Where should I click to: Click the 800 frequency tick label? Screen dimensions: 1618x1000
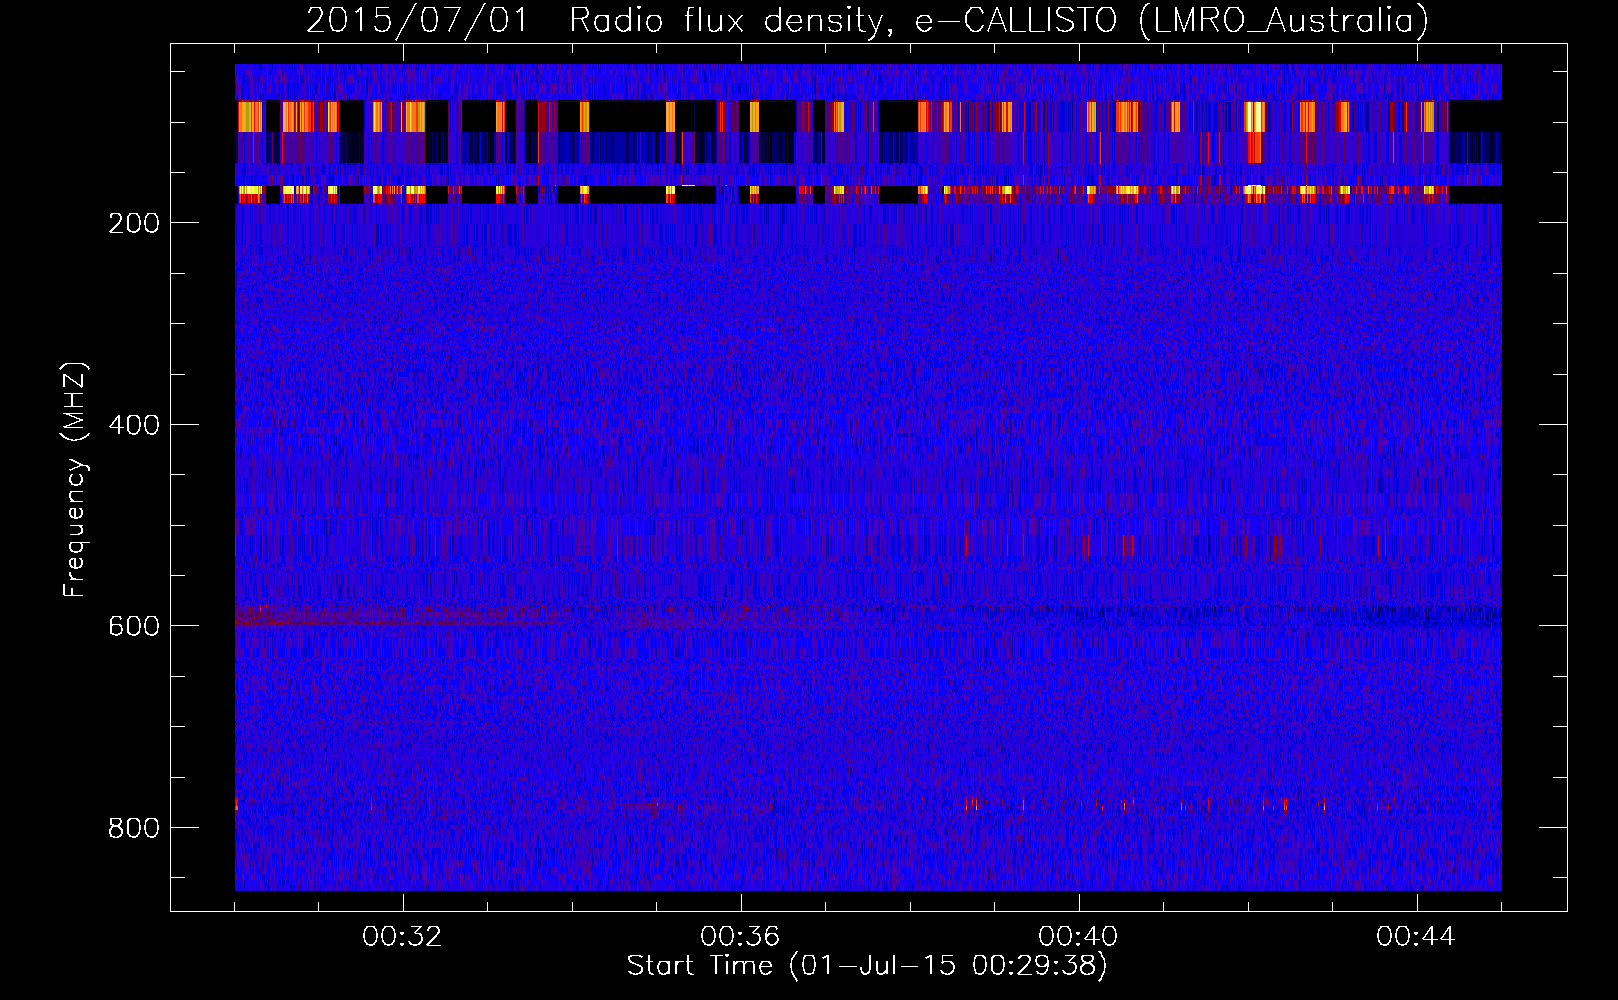tap(134, 828)
